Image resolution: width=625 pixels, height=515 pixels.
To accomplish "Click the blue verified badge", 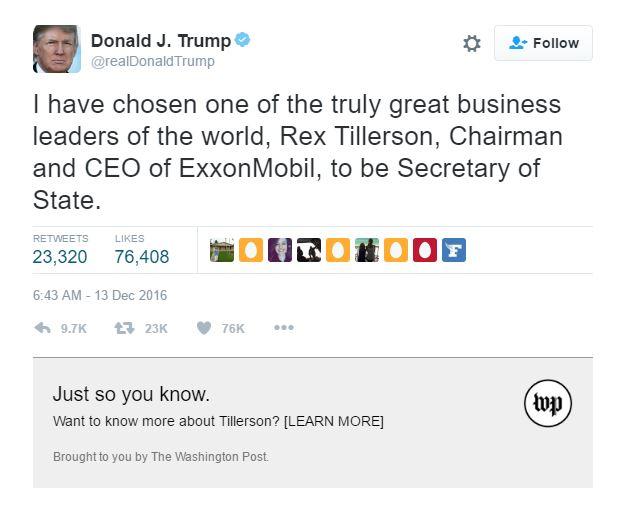I will [x=243, y=41].
